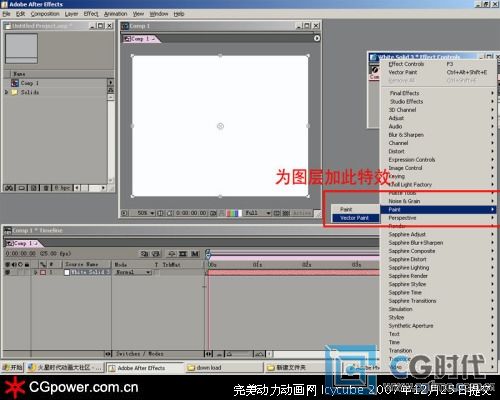500x400 pixels.
Task: Click the Windows Start button
Action: pos(12,367)
